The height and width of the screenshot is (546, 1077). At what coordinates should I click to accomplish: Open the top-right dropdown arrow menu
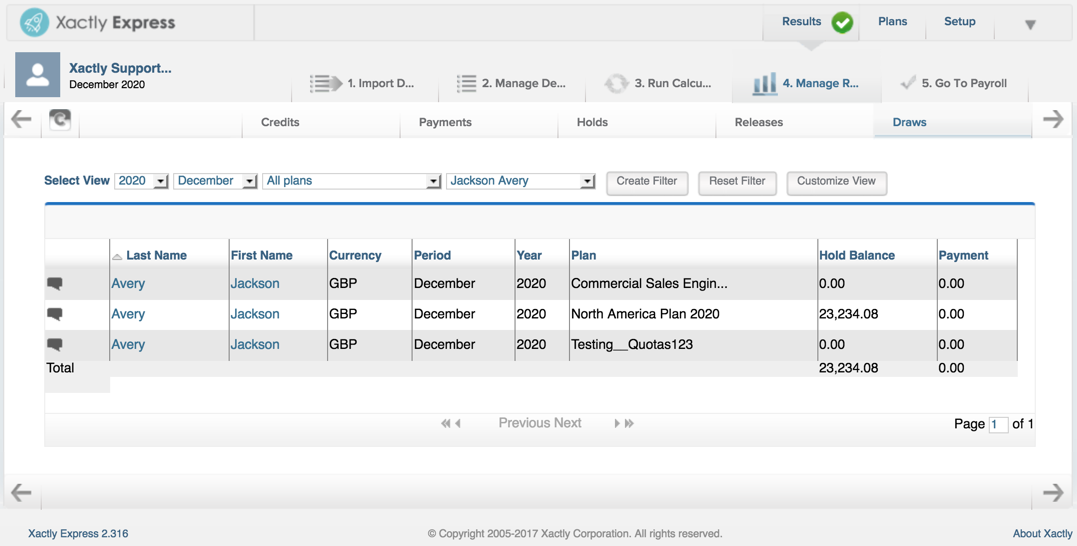point(1030,25)
